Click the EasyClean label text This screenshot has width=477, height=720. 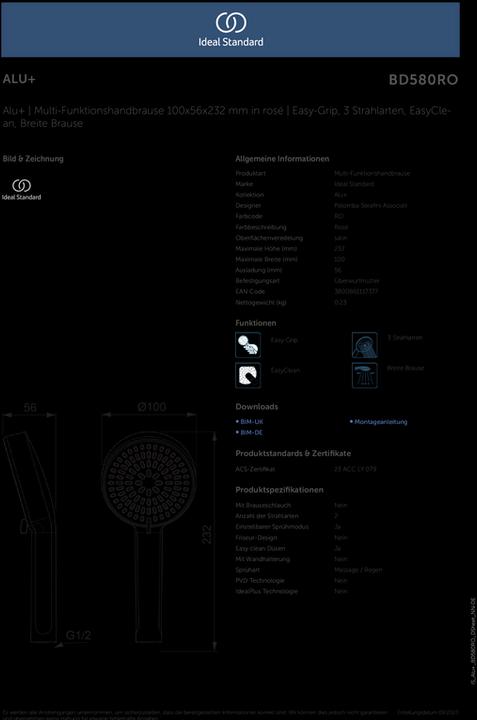click(285, 371)
